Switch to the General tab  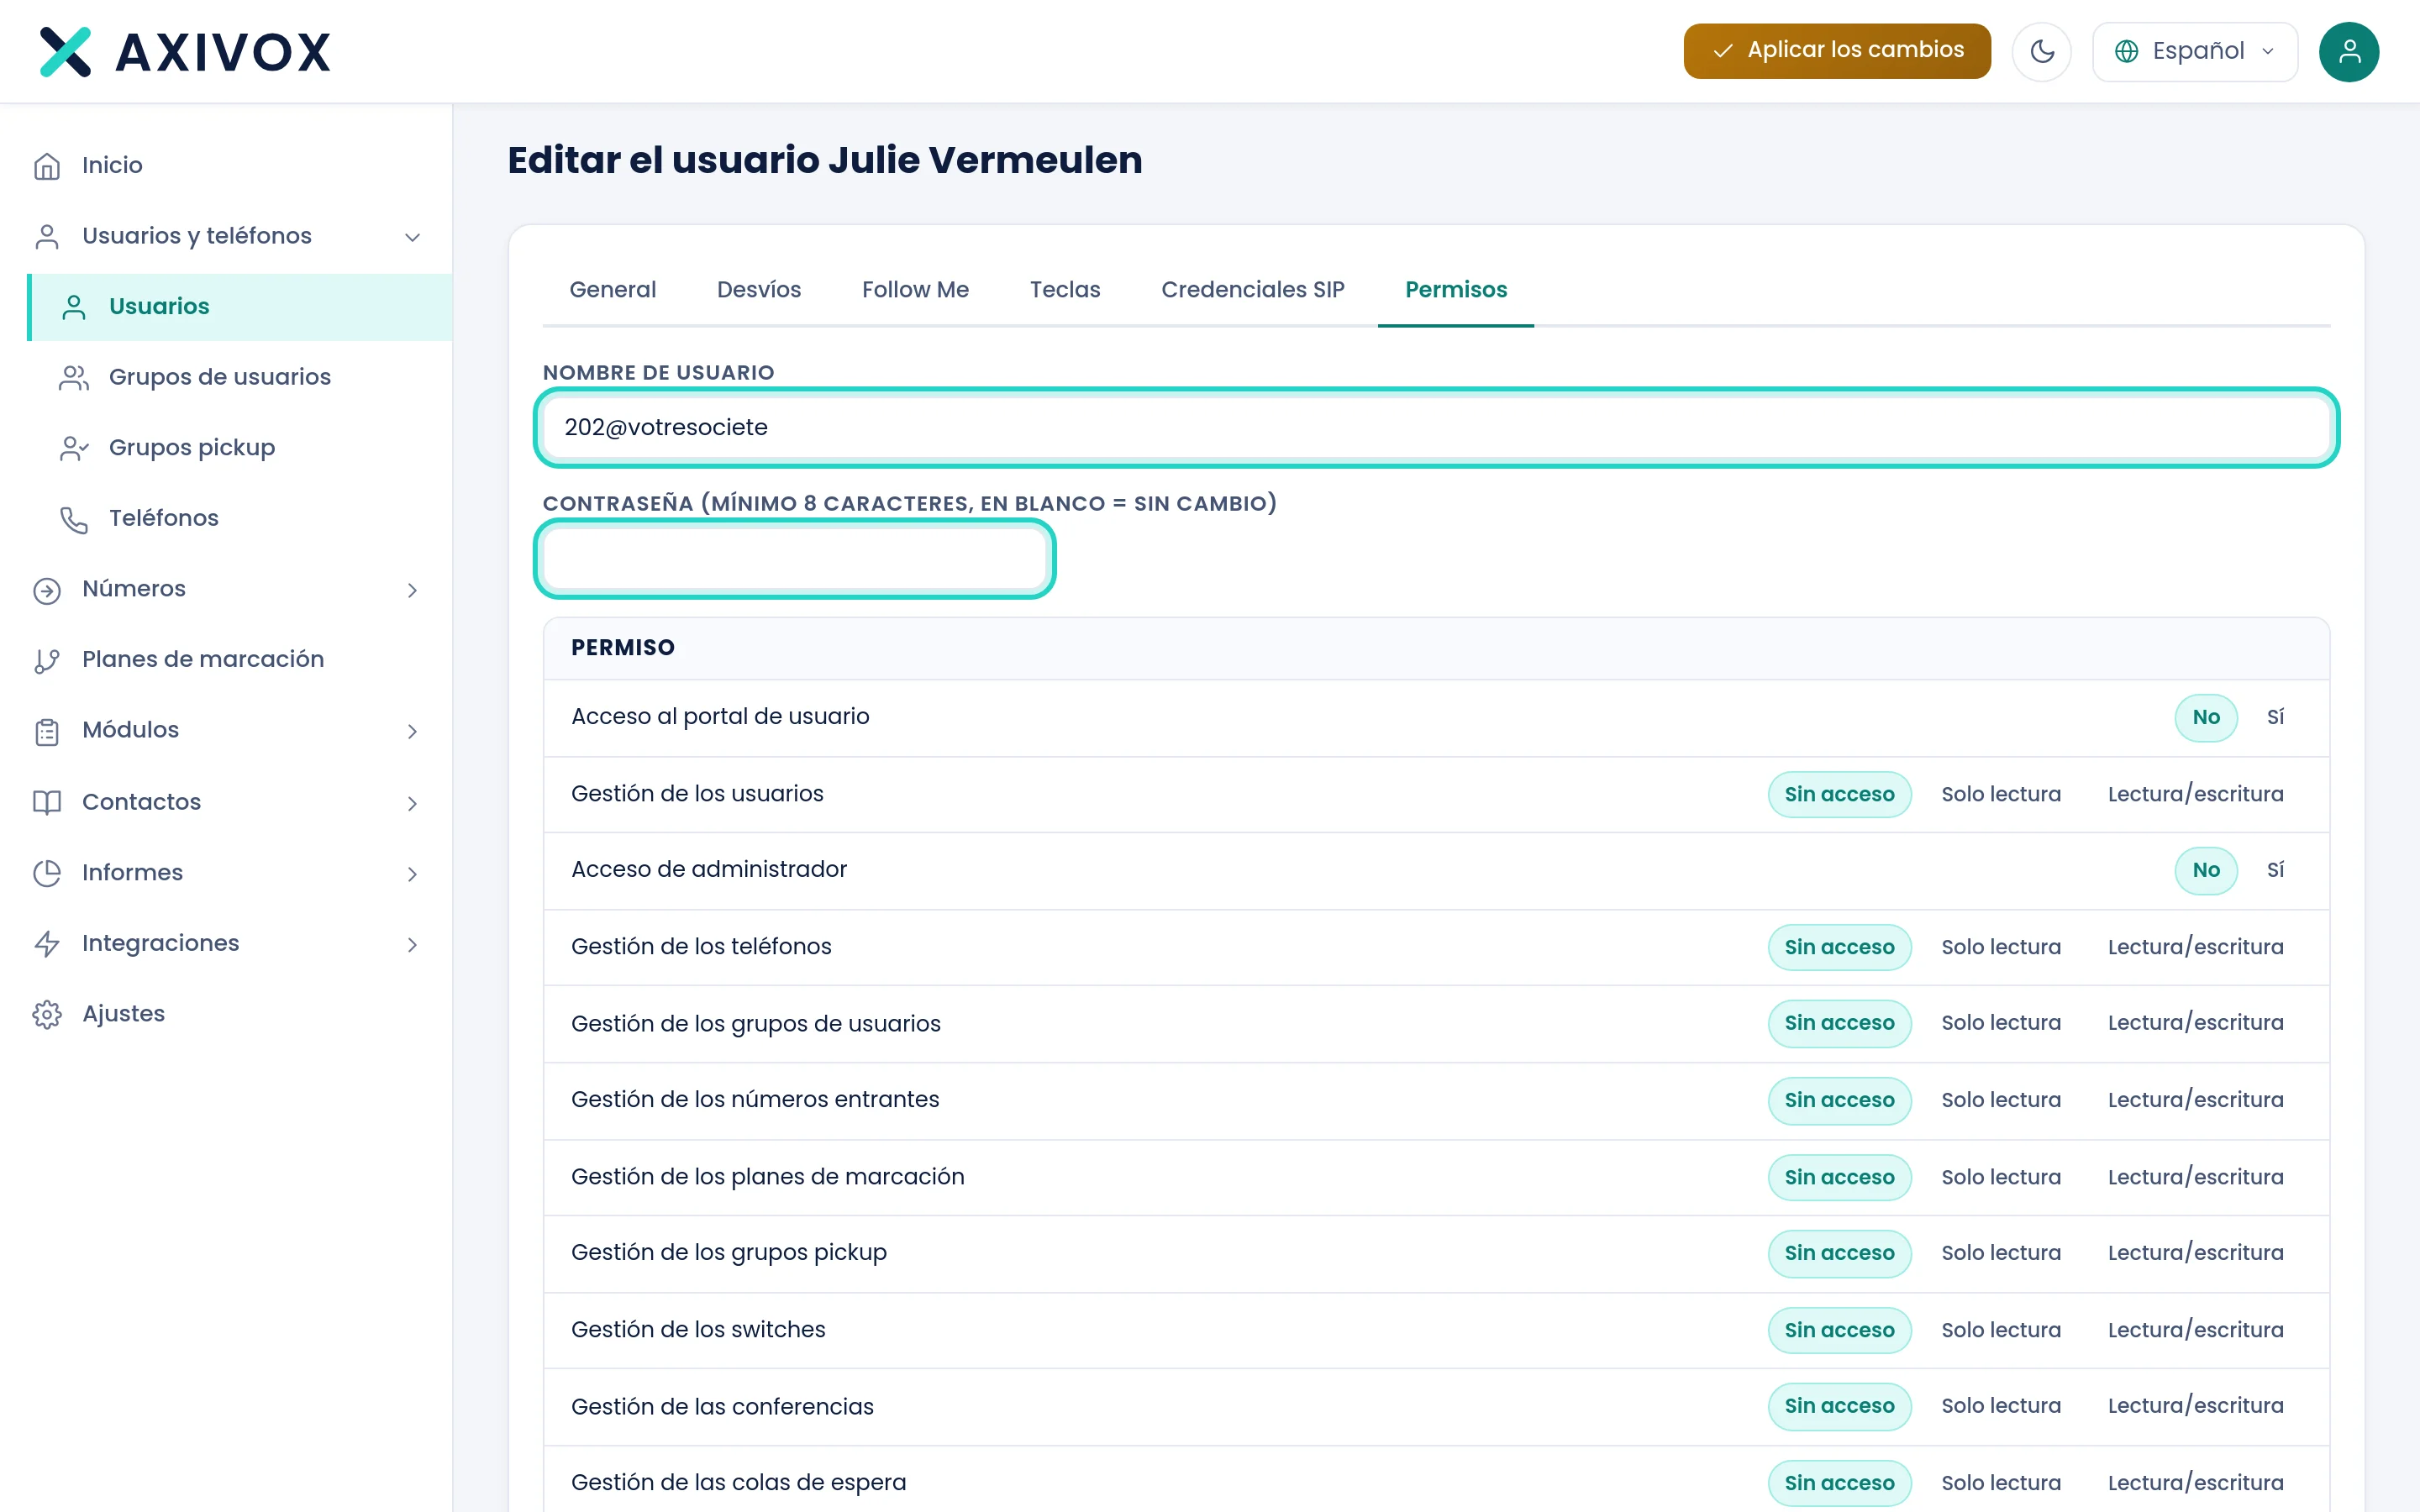612,290
